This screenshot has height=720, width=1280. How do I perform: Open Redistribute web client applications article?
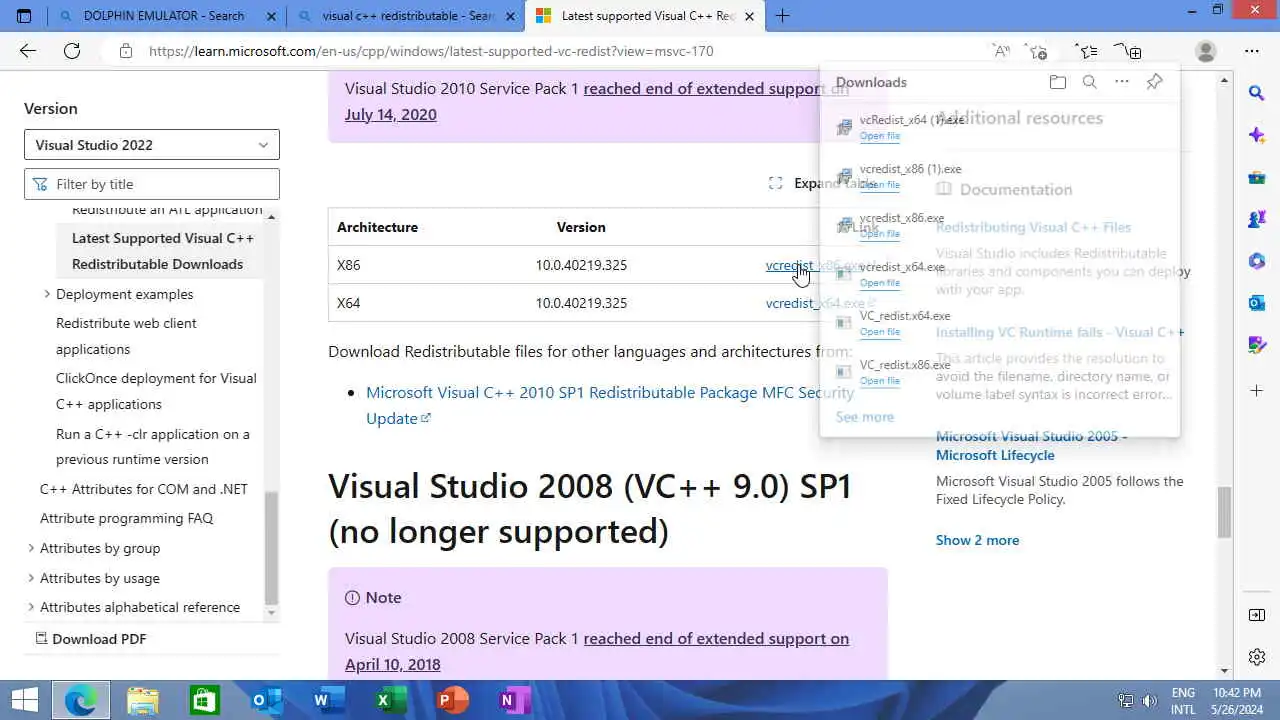coord(126,336)
